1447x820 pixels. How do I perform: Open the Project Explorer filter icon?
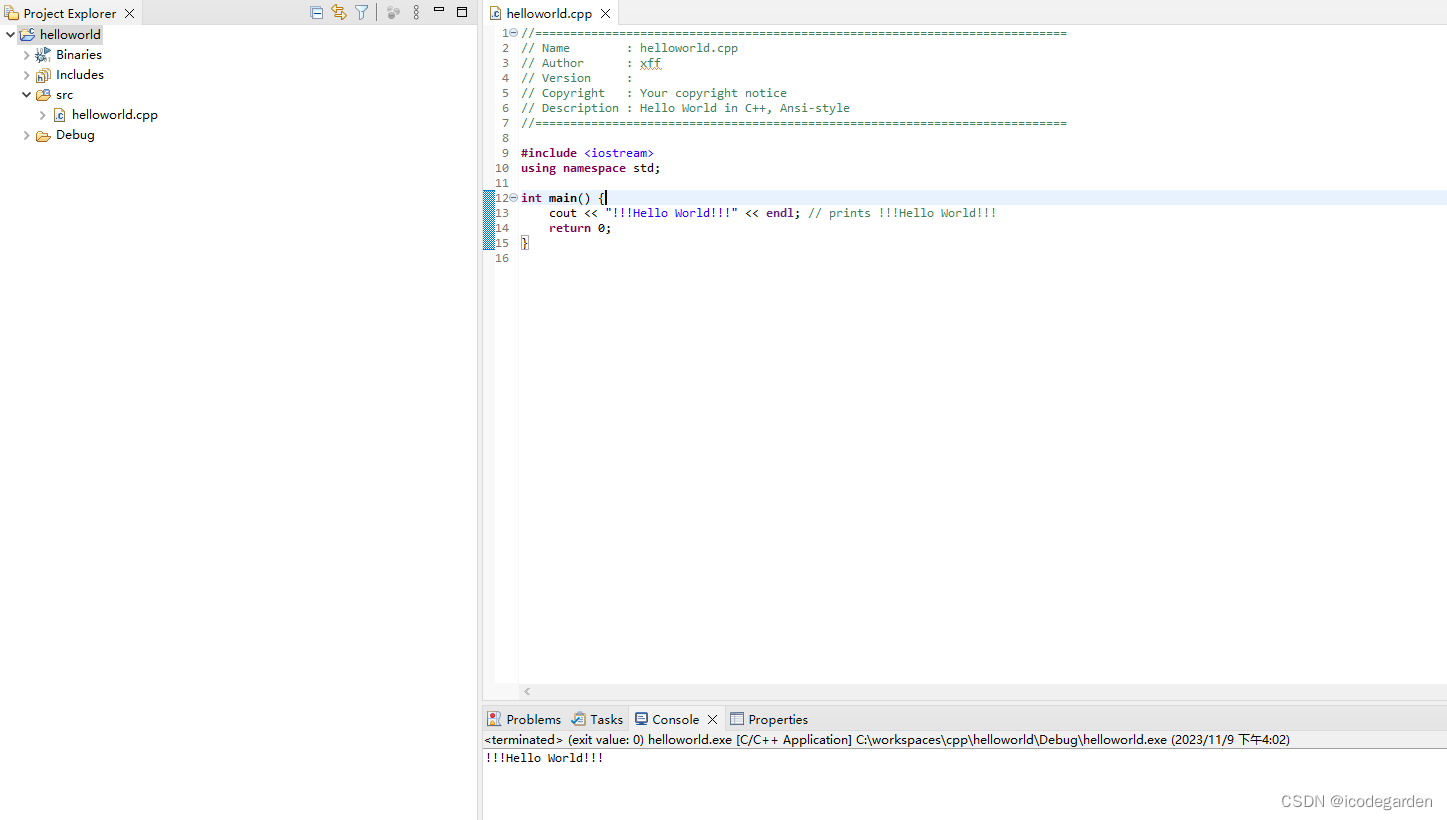[x=362, y=13]
